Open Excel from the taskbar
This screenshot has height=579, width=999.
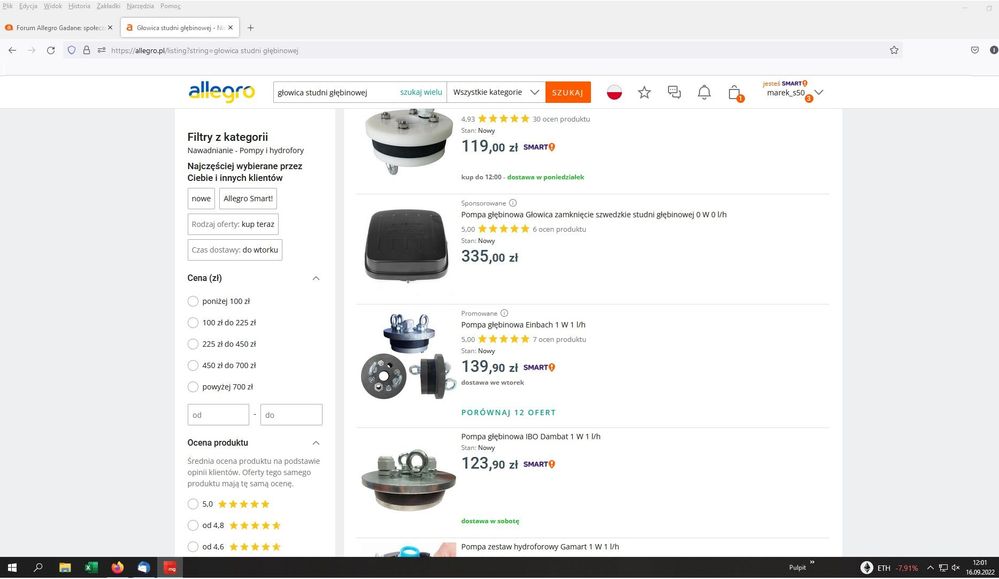[91, 568]
